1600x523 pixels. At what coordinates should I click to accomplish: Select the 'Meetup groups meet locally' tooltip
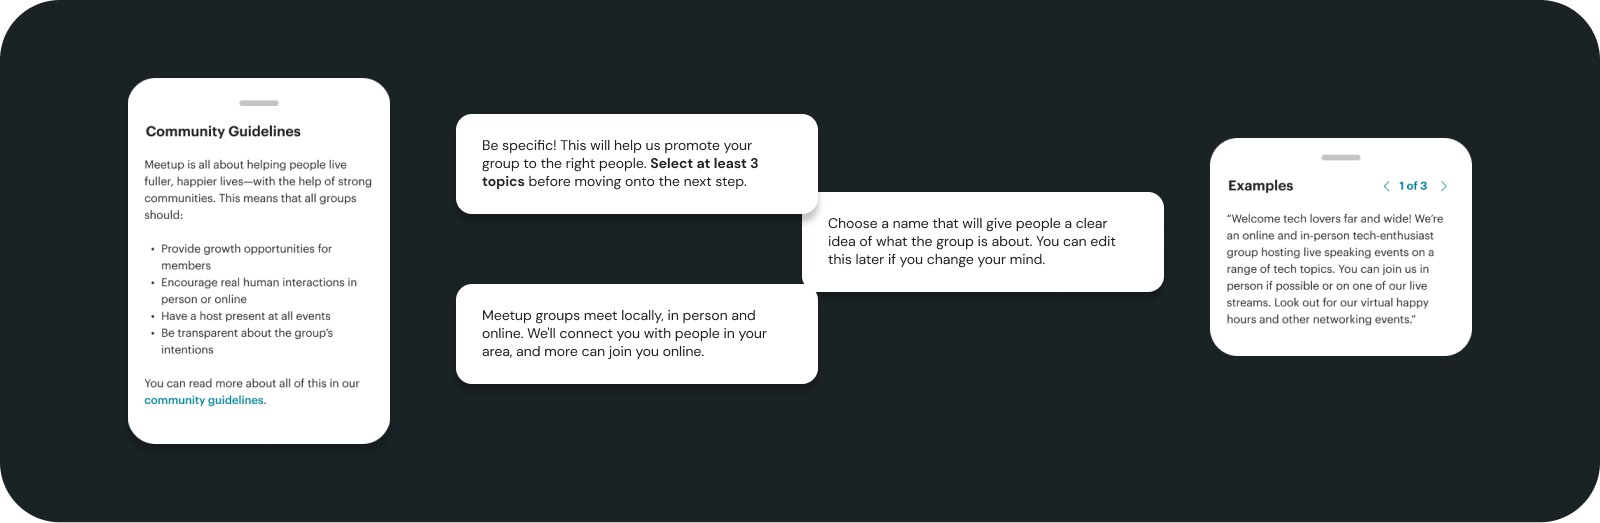[x=637, y=334]
